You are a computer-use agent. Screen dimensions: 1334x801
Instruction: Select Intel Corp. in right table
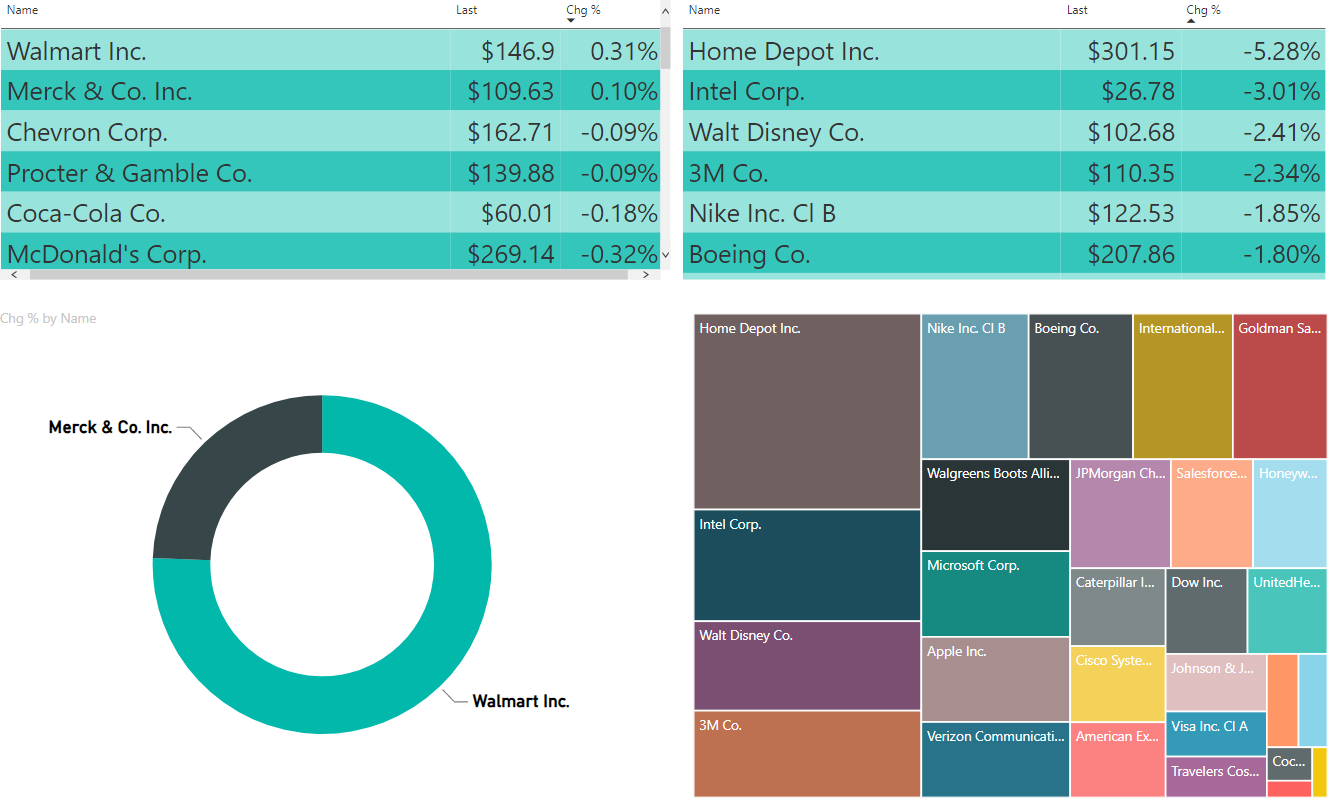point(747,92)
